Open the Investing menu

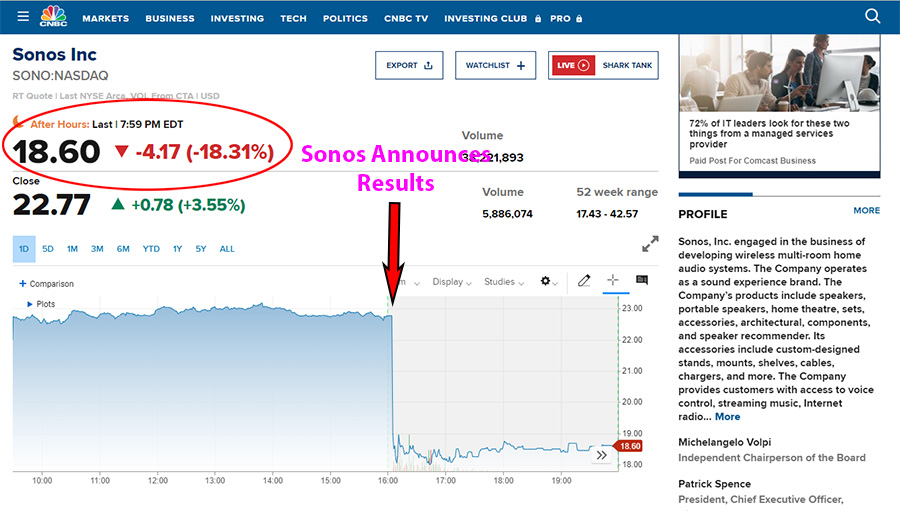pyautogui.click(x=237, y=18)
